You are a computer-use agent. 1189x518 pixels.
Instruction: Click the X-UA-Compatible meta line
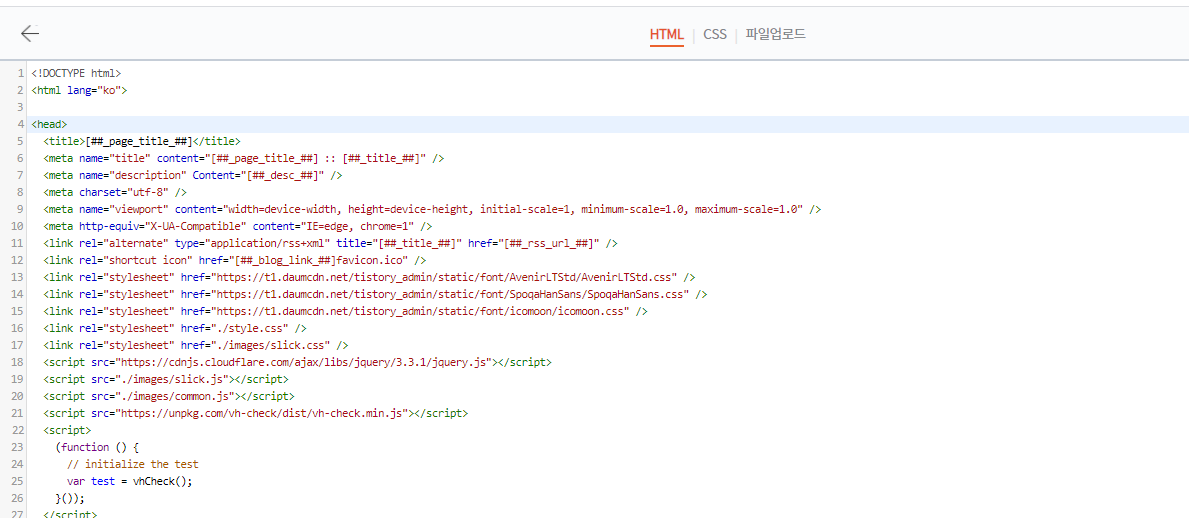pos(237,227)
